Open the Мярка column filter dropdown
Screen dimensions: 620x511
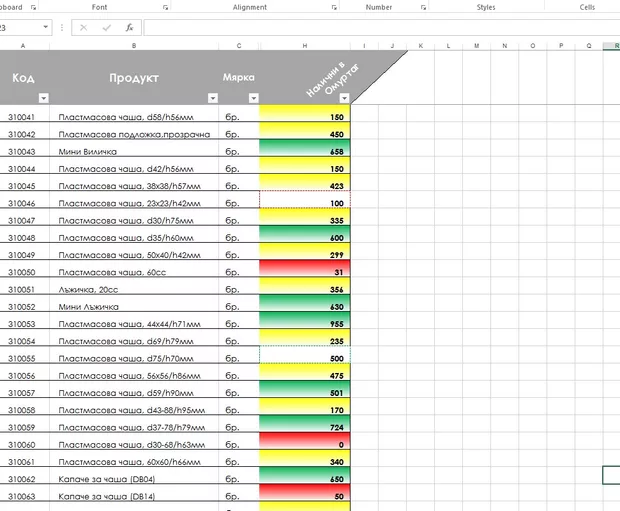252,98
